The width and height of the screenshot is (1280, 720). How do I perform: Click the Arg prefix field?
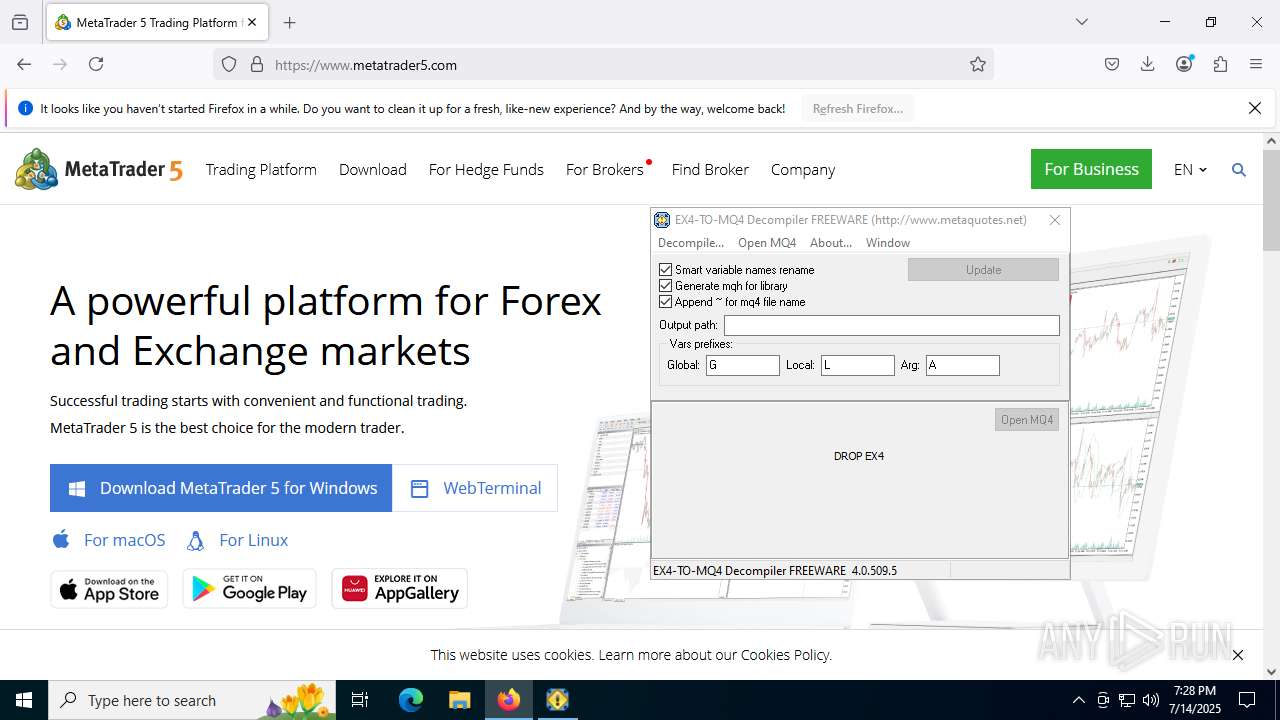(963, 365)
